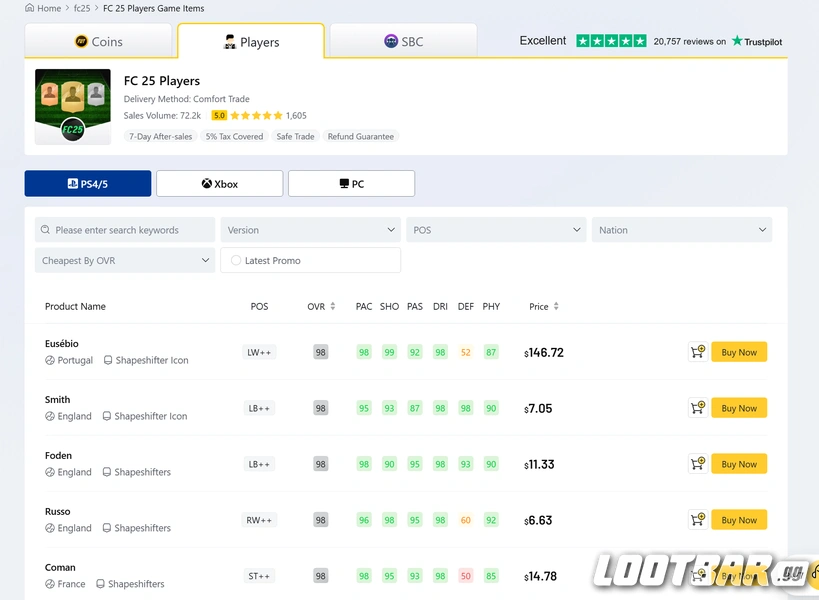Click Eusébio's LW++ position badge

[259, 352]
